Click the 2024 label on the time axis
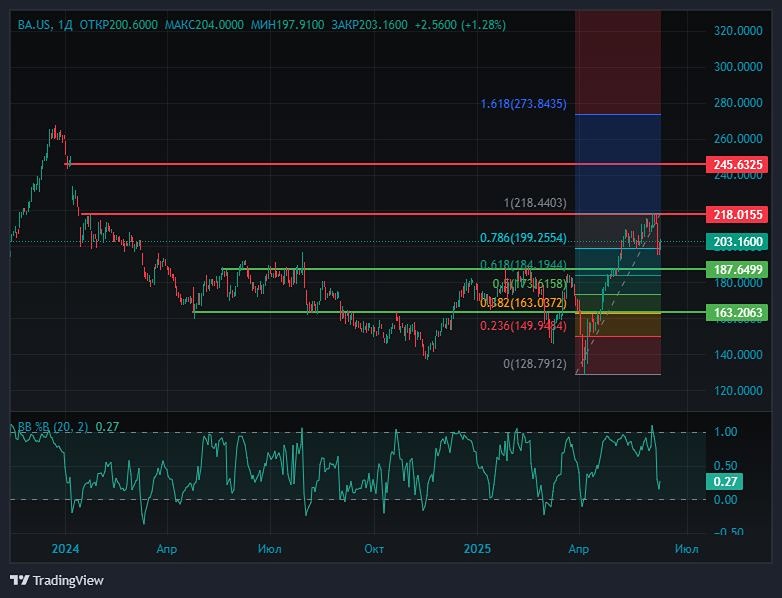 65,549
